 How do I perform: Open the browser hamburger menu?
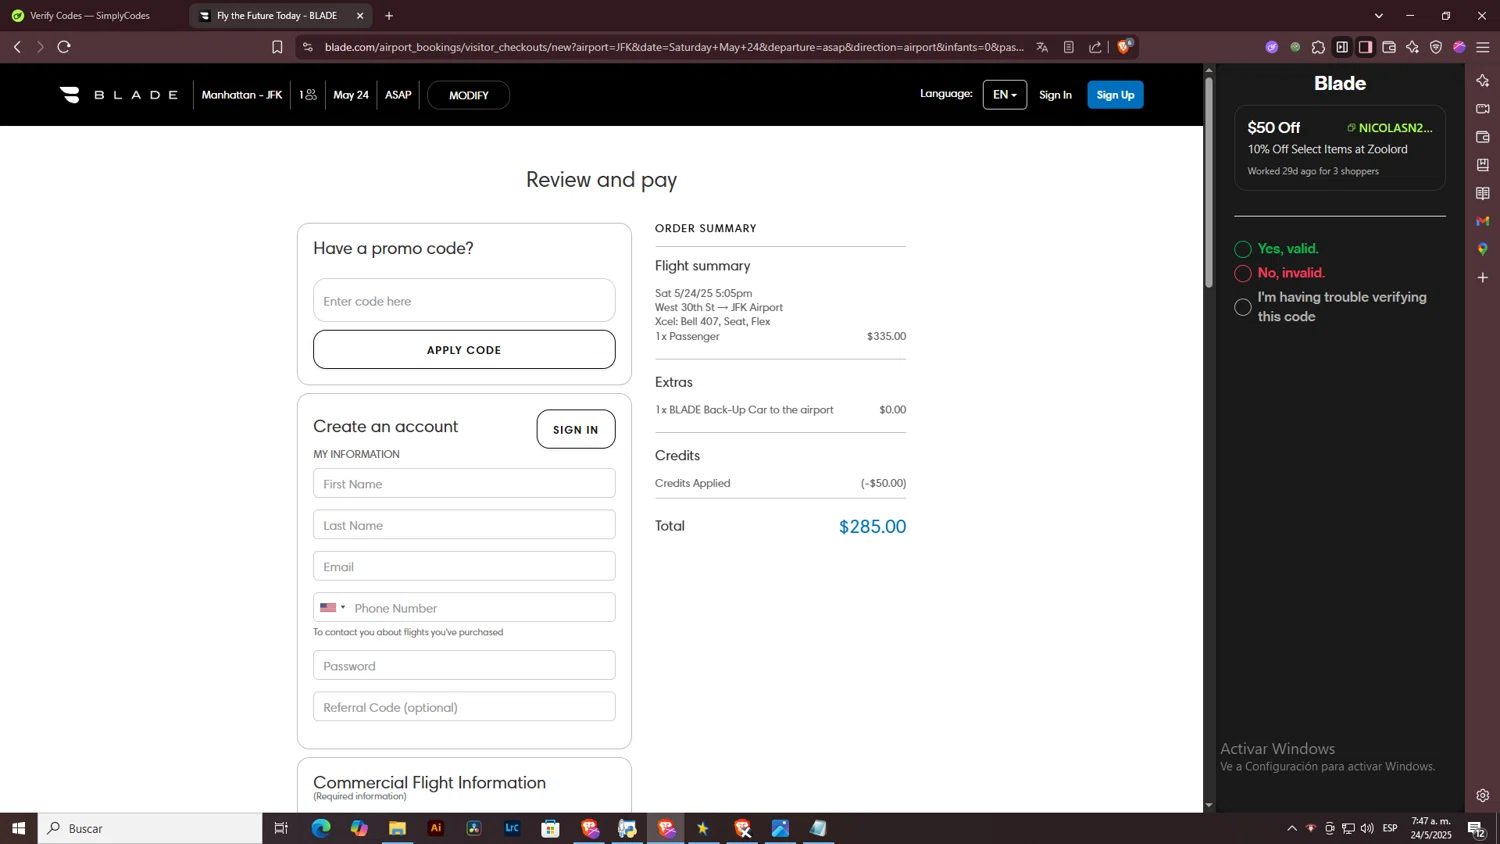click(1483, 47)
